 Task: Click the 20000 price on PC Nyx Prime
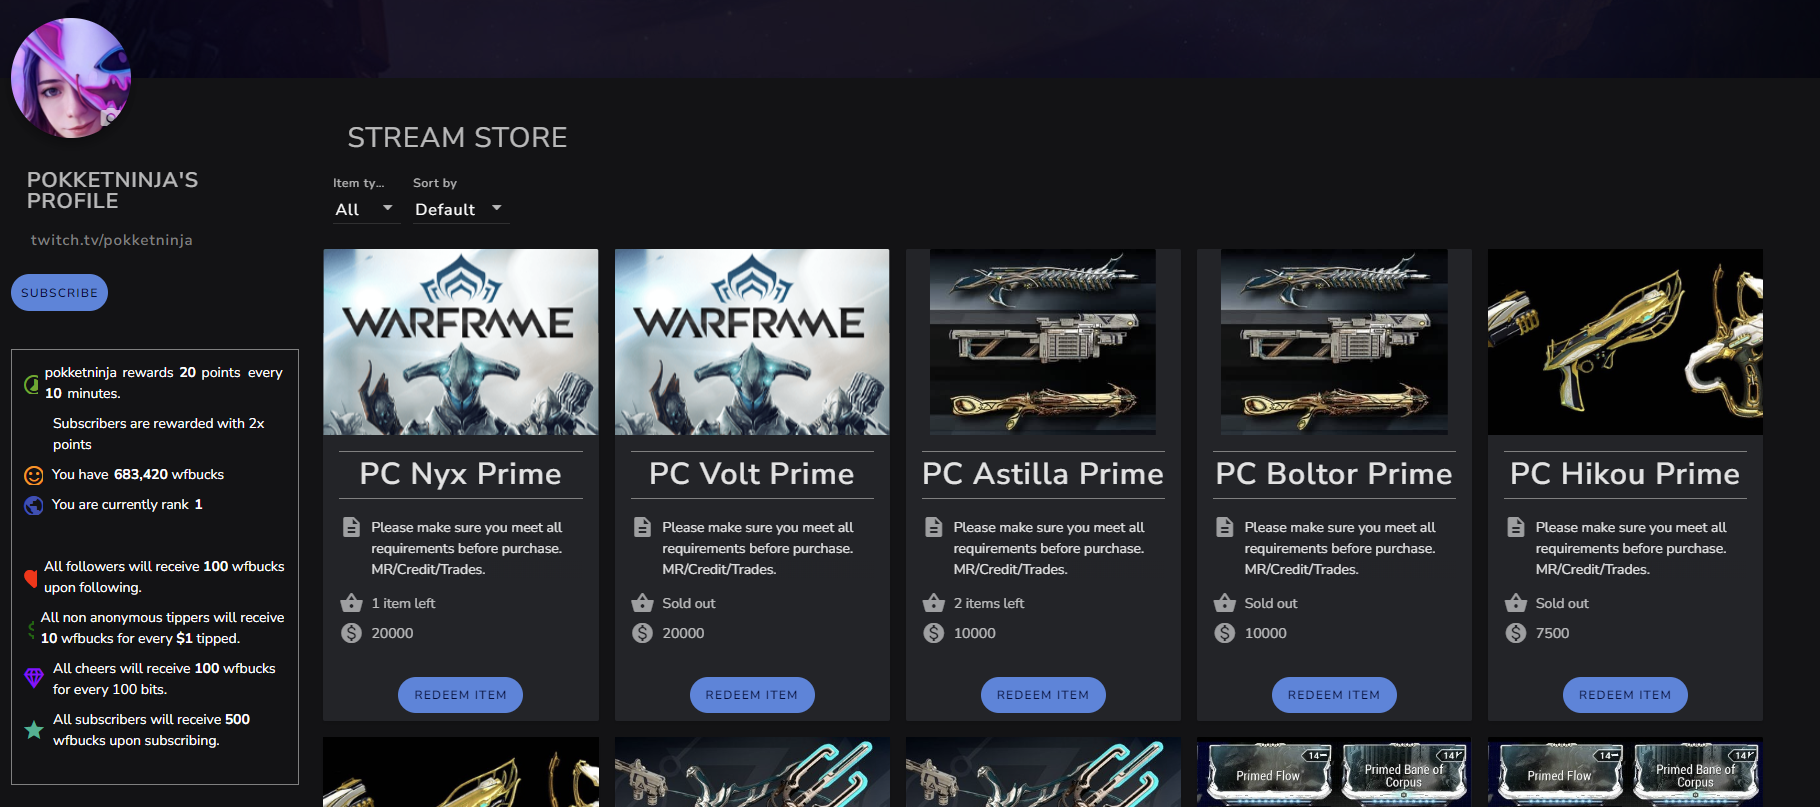click(x=392, y=633)
